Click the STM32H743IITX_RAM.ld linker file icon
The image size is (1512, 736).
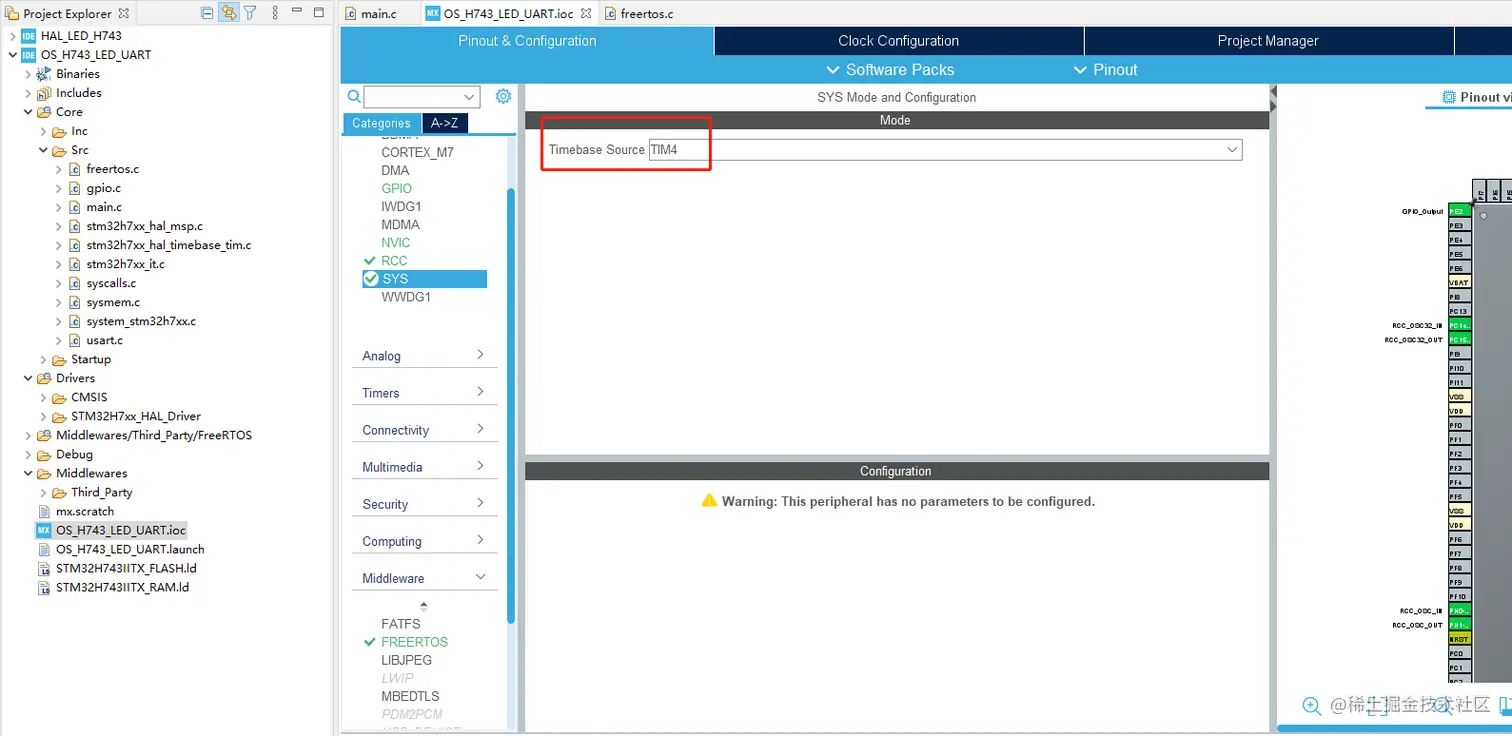(x=44, y=587)
